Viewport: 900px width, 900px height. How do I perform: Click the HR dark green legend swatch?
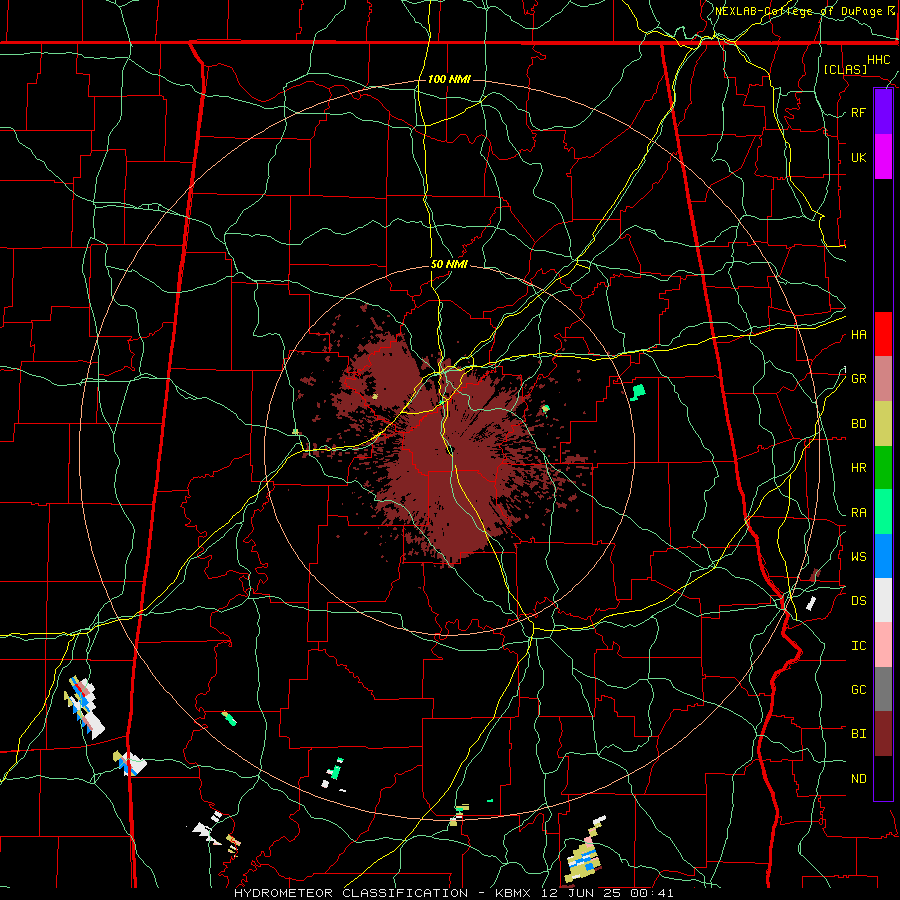(883, 468)
